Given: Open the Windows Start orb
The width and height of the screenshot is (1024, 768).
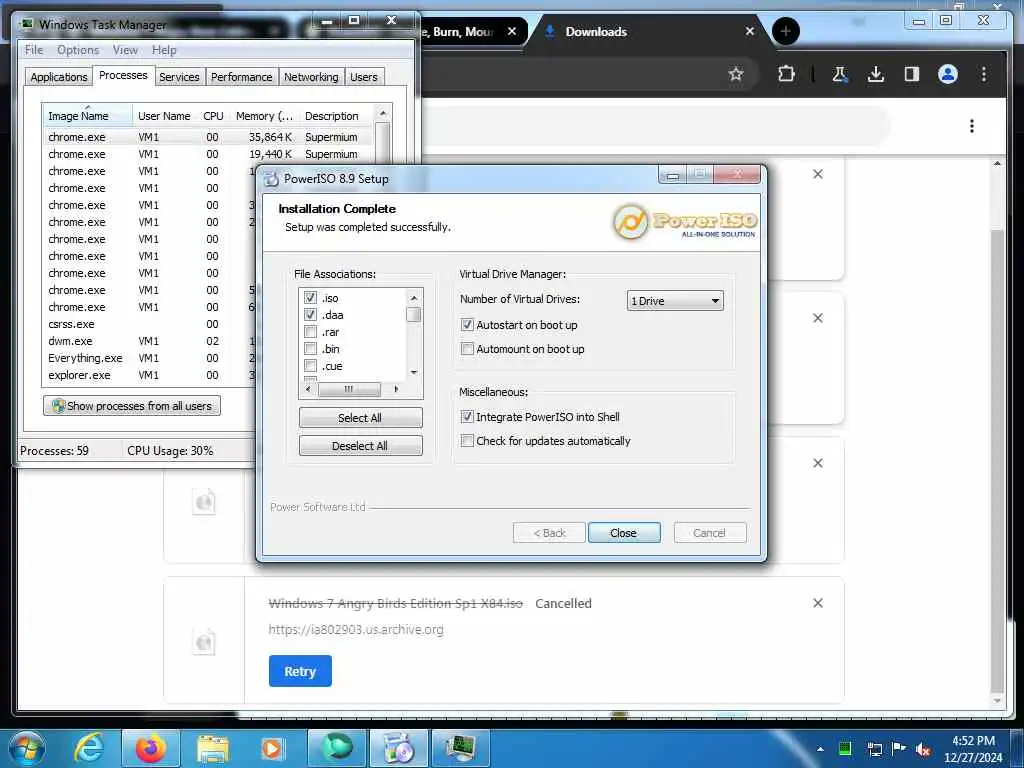Looking at the screenshot, I should (26, 748).
